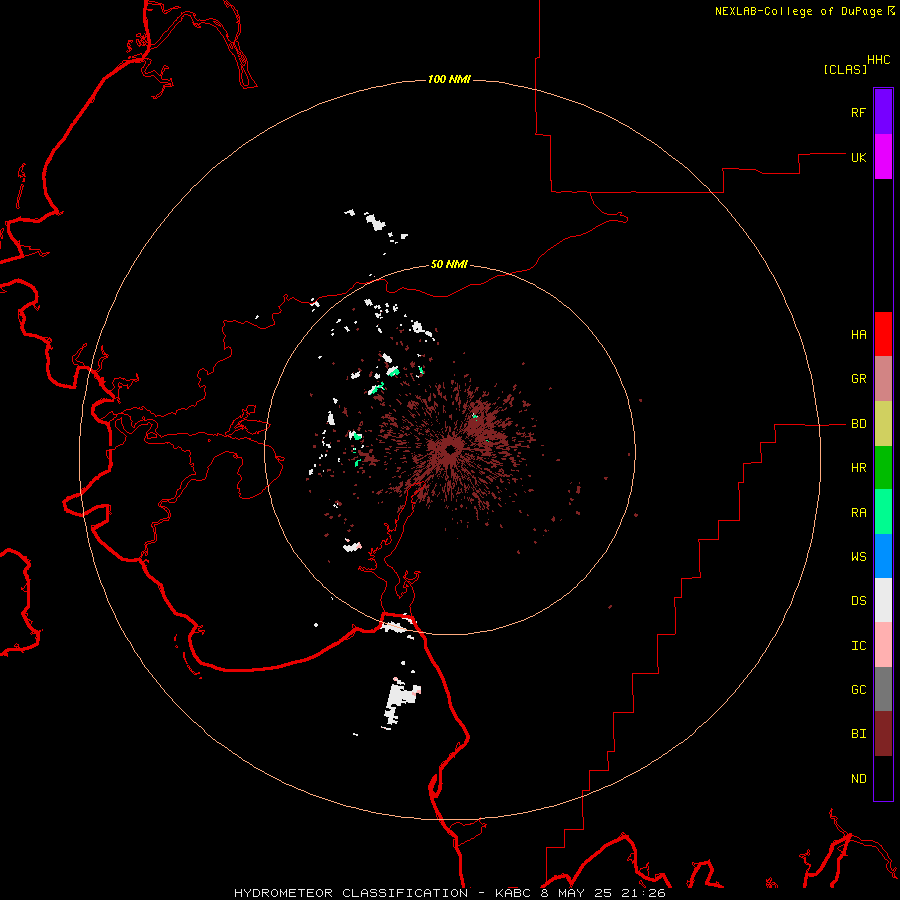Click the IC legend label

(x=859, y=646)
